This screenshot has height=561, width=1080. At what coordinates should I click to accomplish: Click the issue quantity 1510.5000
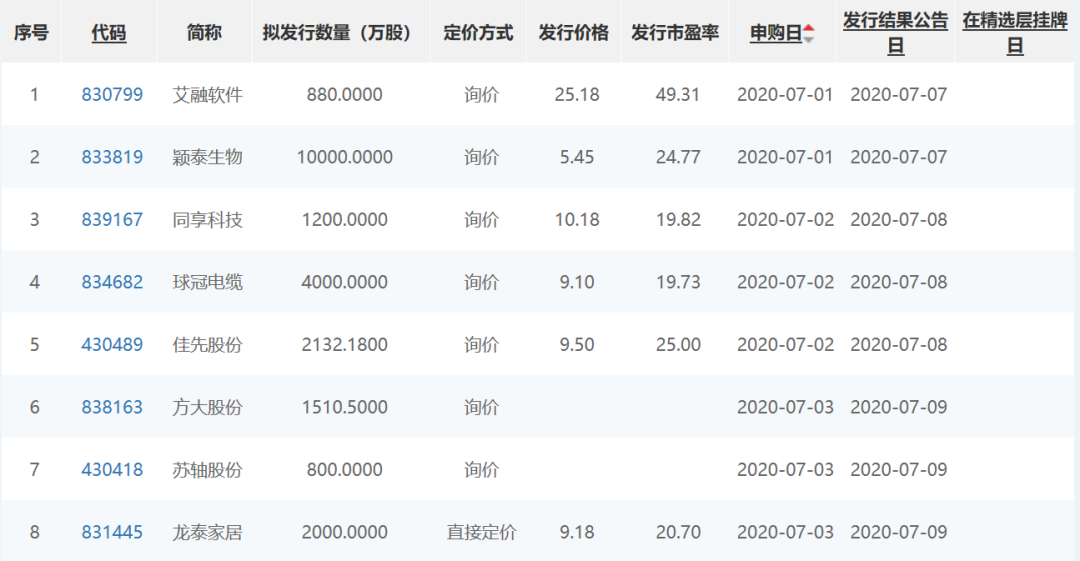[344, 407]
